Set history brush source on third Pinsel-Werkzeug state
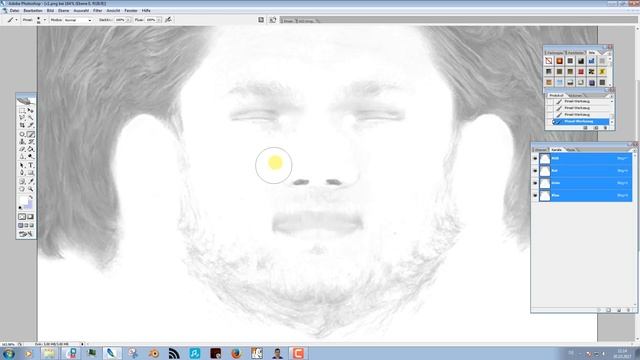Image resolution: width=640 pixels, height=360 pixels. [549, 115]
